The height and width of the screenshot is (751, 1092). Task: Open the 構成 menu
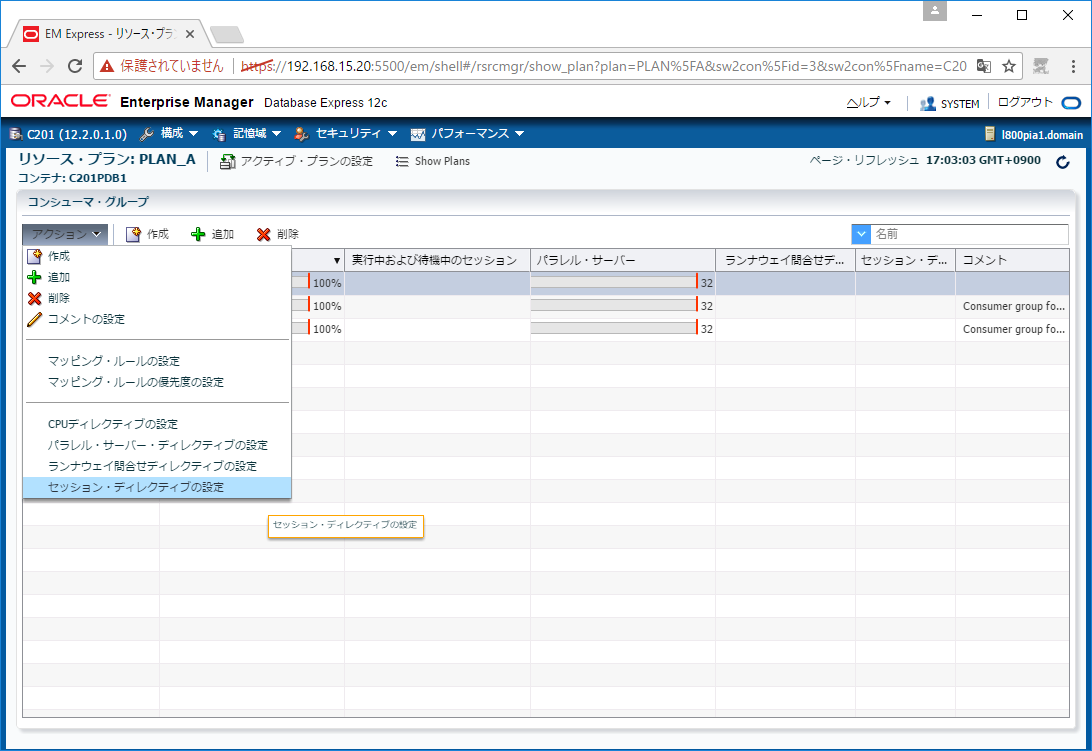click(x=169, y=133)
